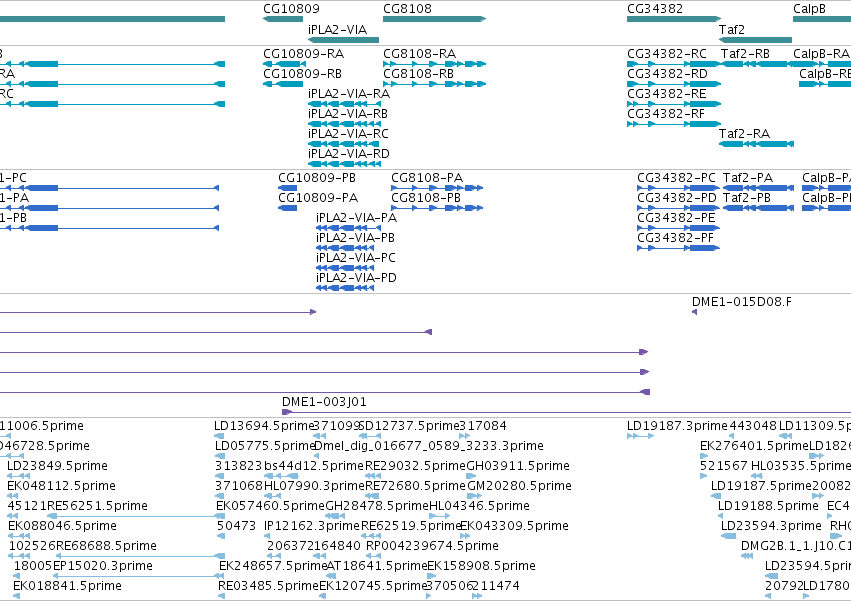Screen dimensions: 851x601
Task: Select protein CG34382-PC
Action: point(677,178)
